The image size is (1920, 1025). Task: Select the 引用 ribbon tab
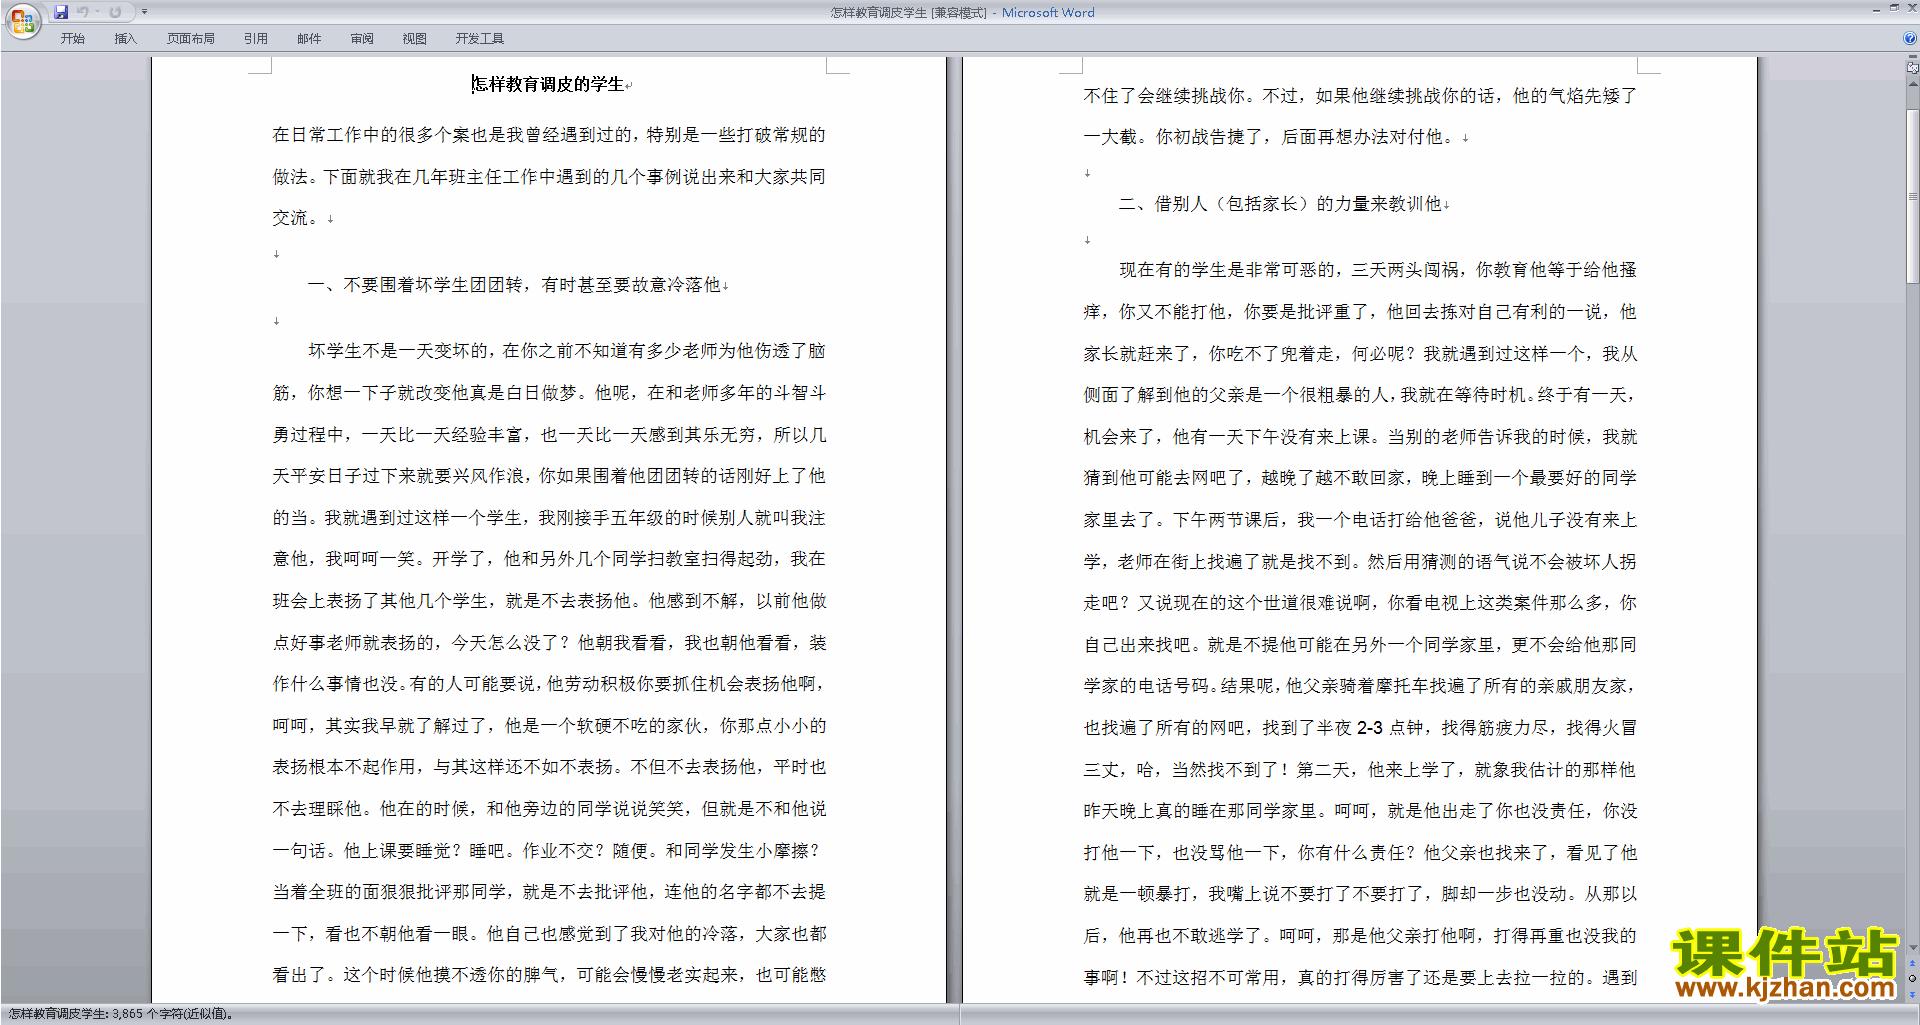pyautogui.click(x=255, y=39)
